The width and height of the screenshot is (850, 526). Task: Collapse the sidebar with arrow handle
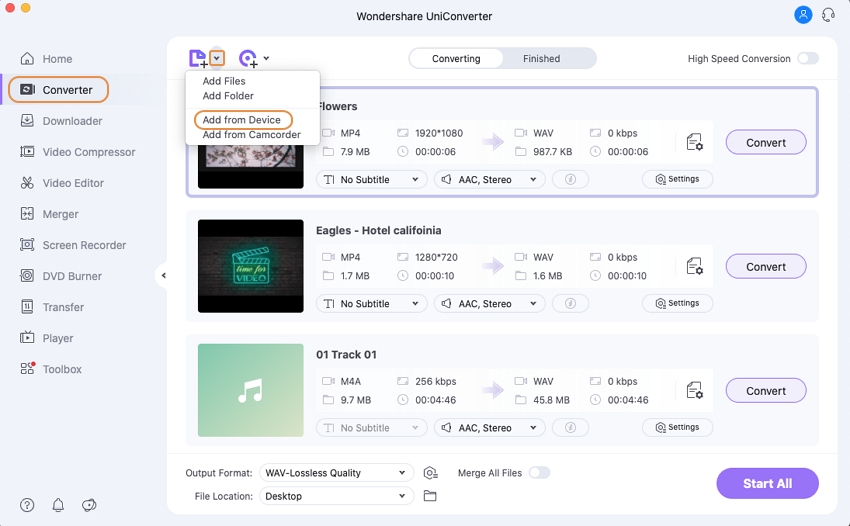click(x=163, y=276)
